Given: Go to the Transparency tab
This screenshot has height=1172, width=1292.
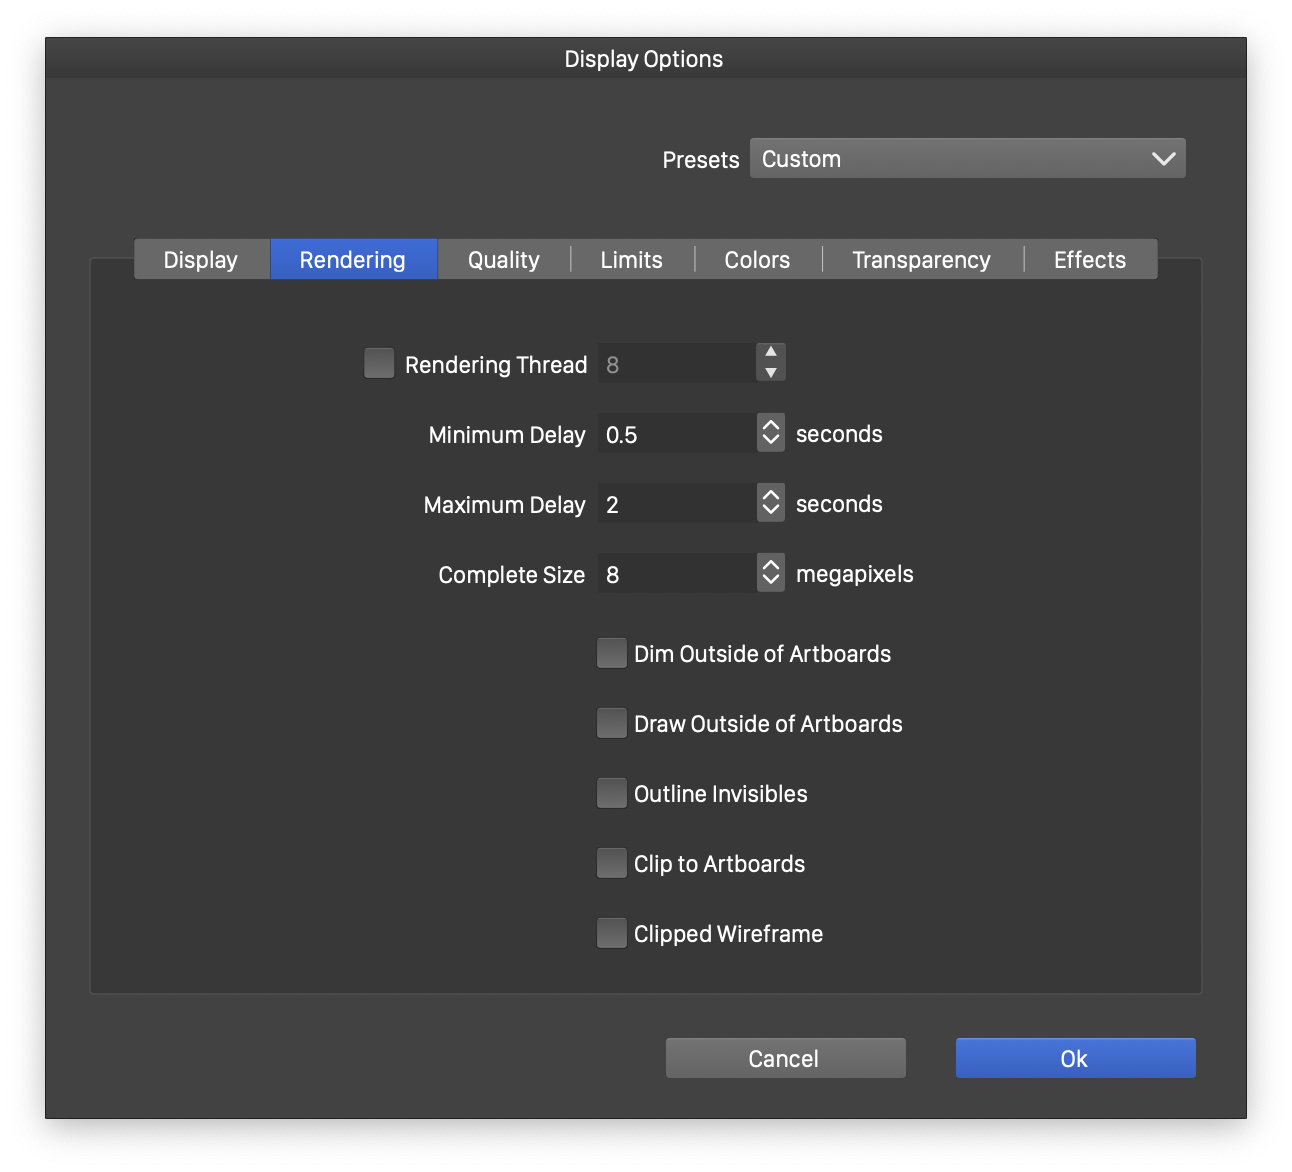Looking at the screenshot, I should point(921,260).
